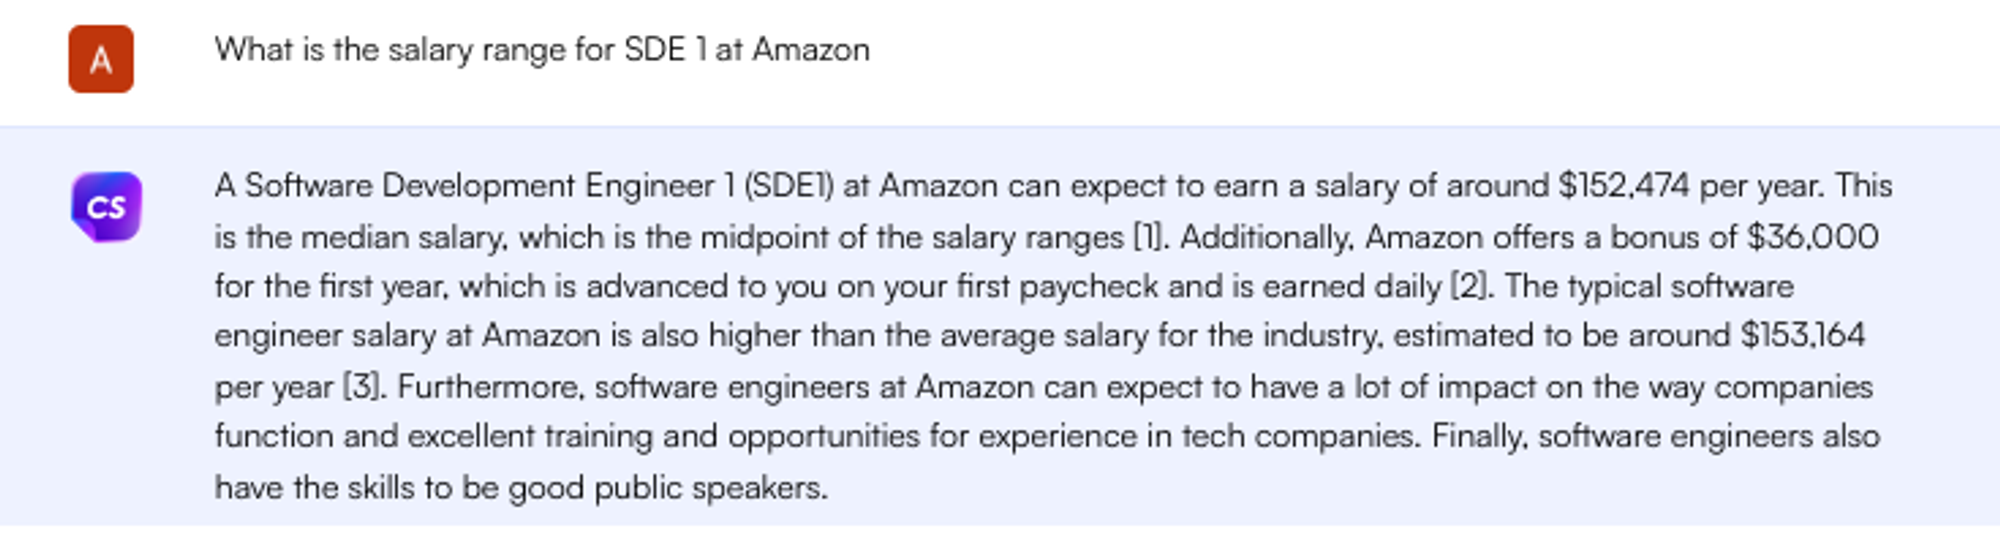Click the user question about SDE 1 salary

click(x=541, y=50)
